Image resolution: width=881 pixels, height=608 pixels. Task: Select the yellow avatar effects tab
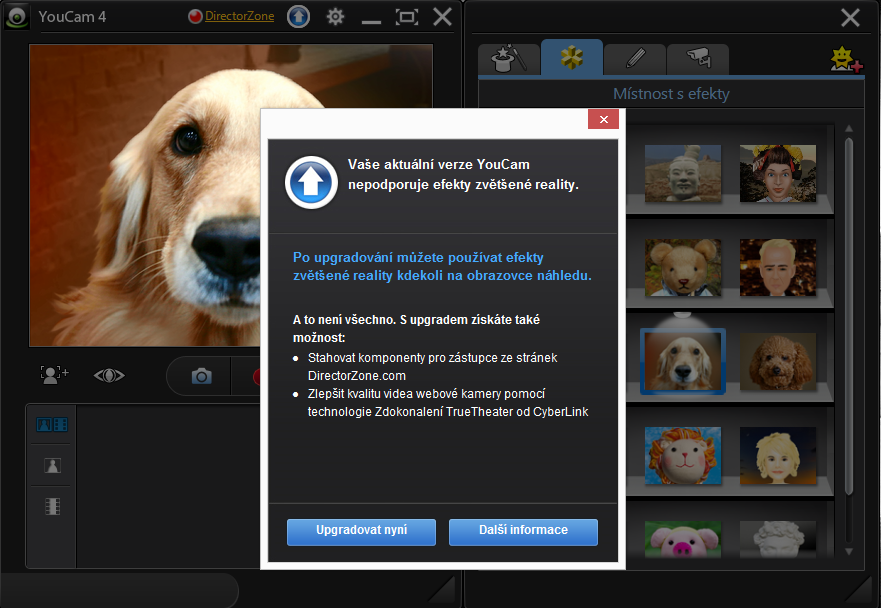click(571, 59)
